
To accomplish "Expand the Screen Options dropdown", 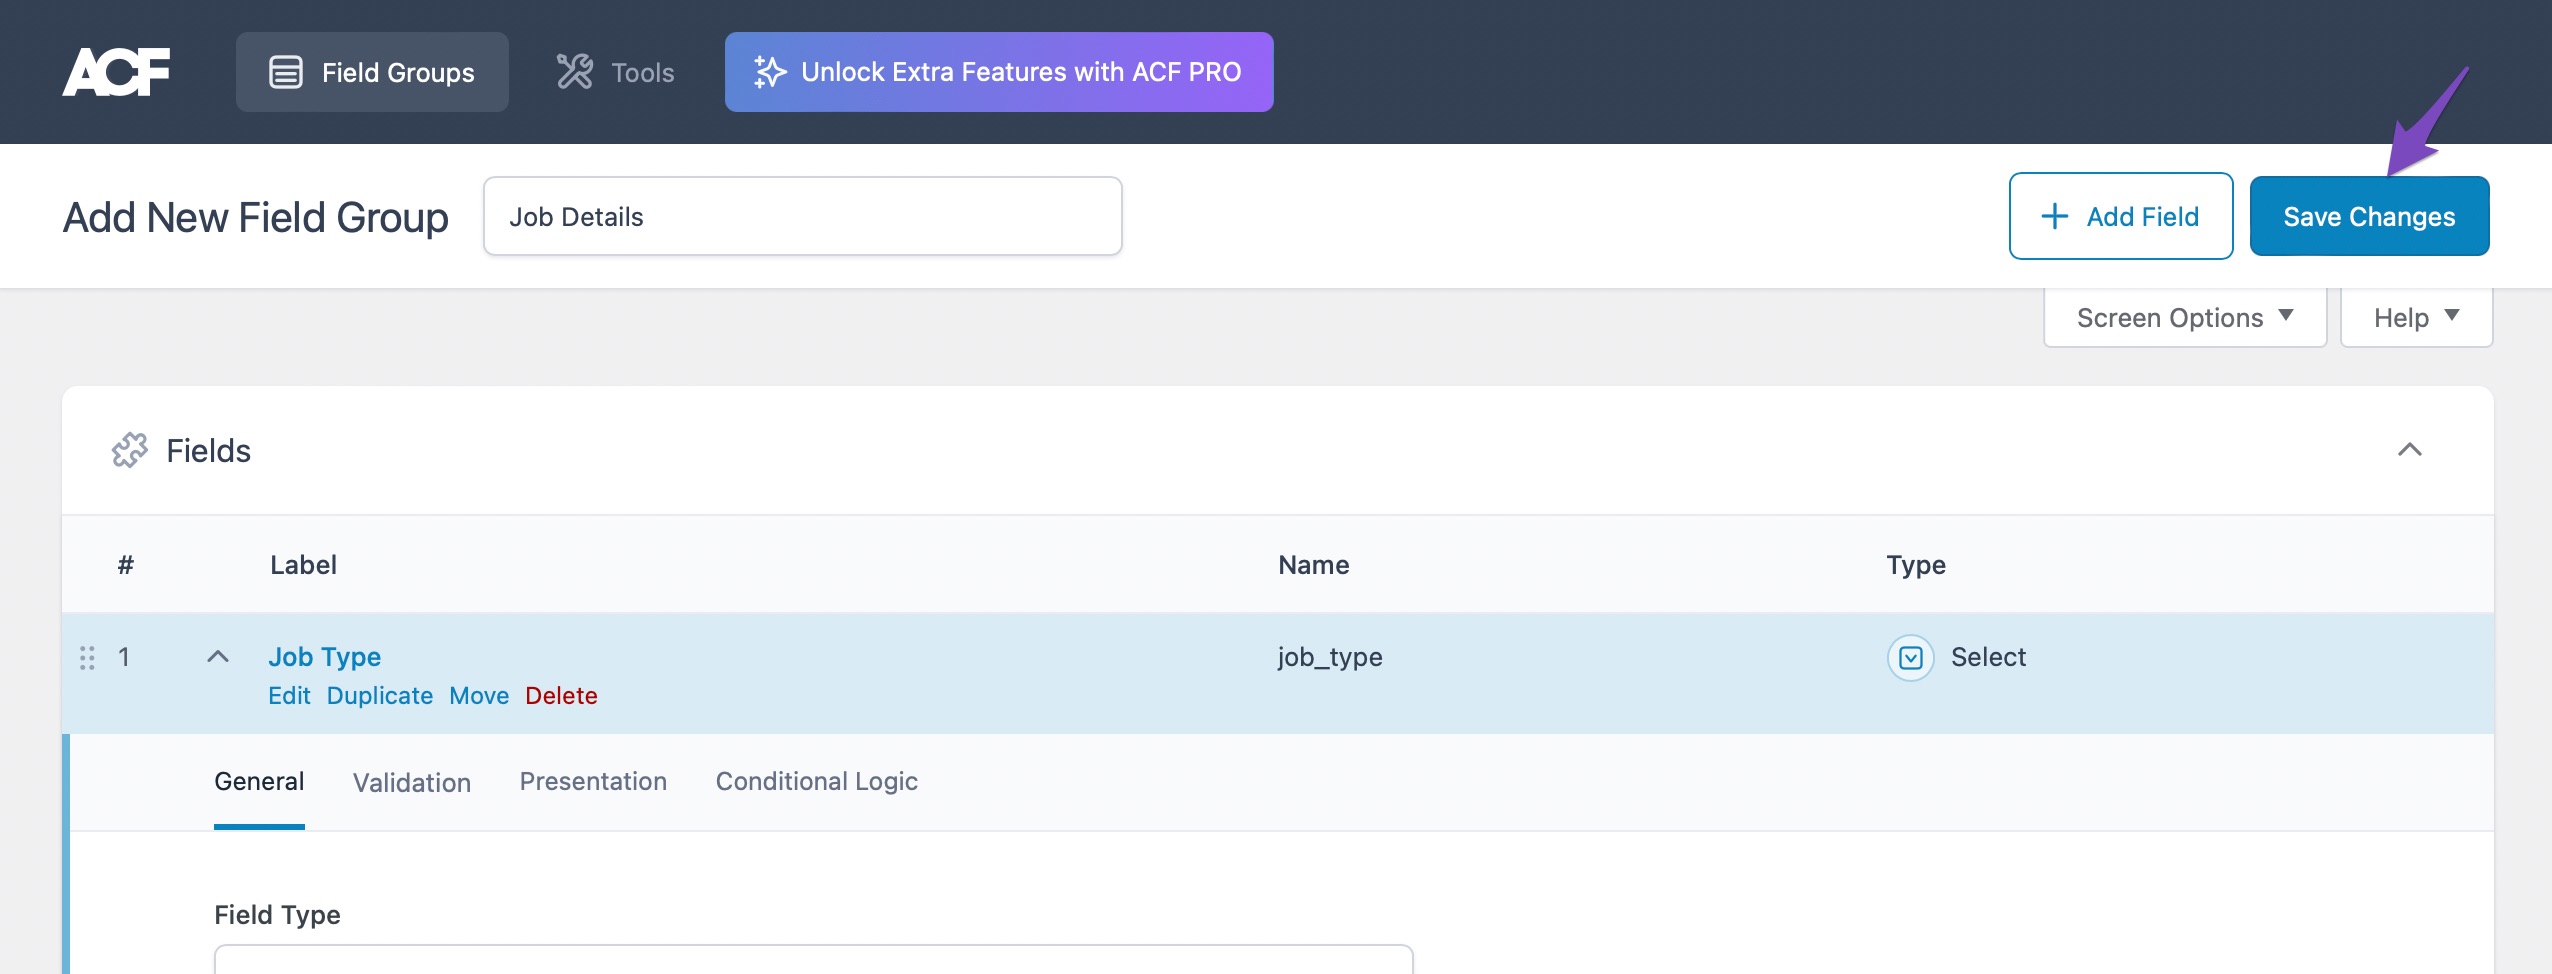I will 2185,317.
